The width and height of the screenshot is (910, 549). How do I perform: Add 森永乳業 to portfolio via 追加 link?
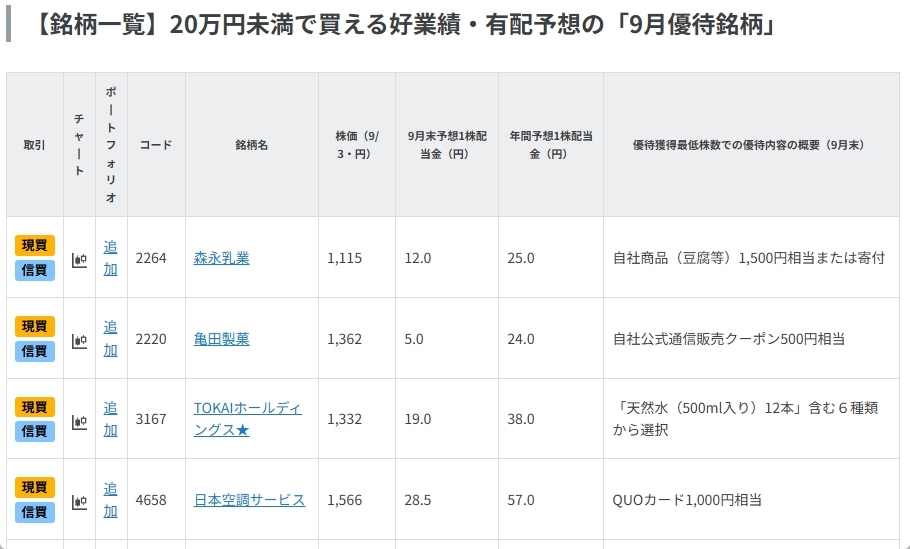coord(110,258)
